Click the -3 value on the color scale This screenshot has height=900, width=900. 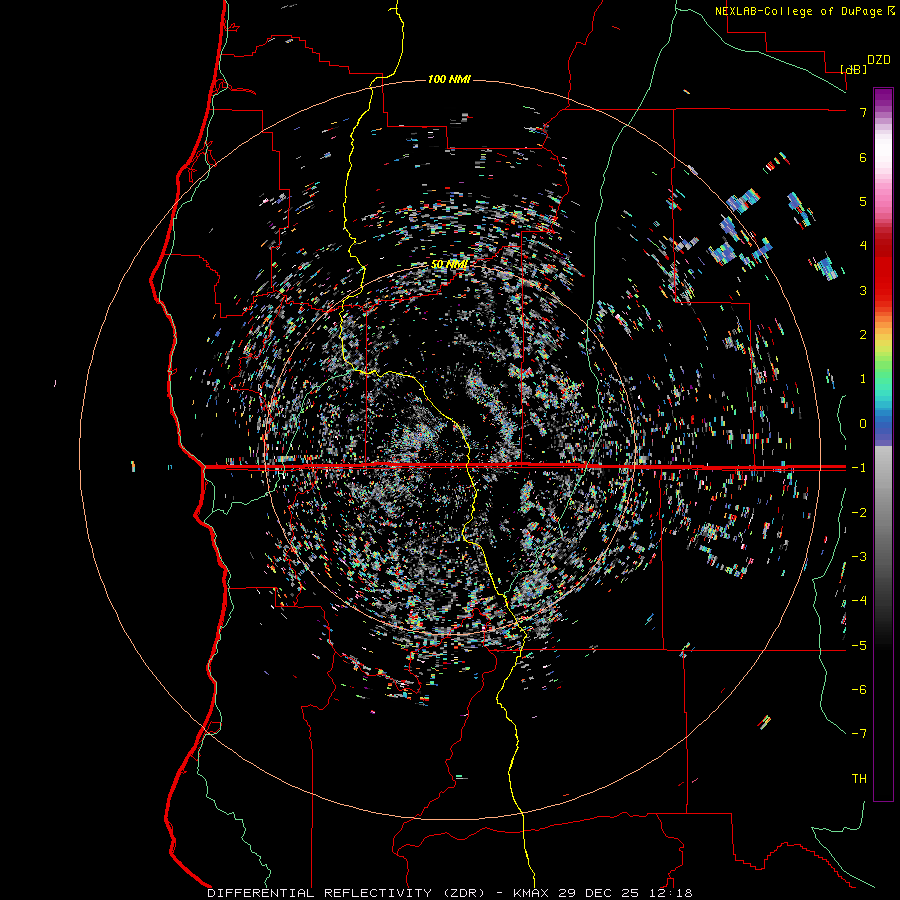[x=859, y=557]
